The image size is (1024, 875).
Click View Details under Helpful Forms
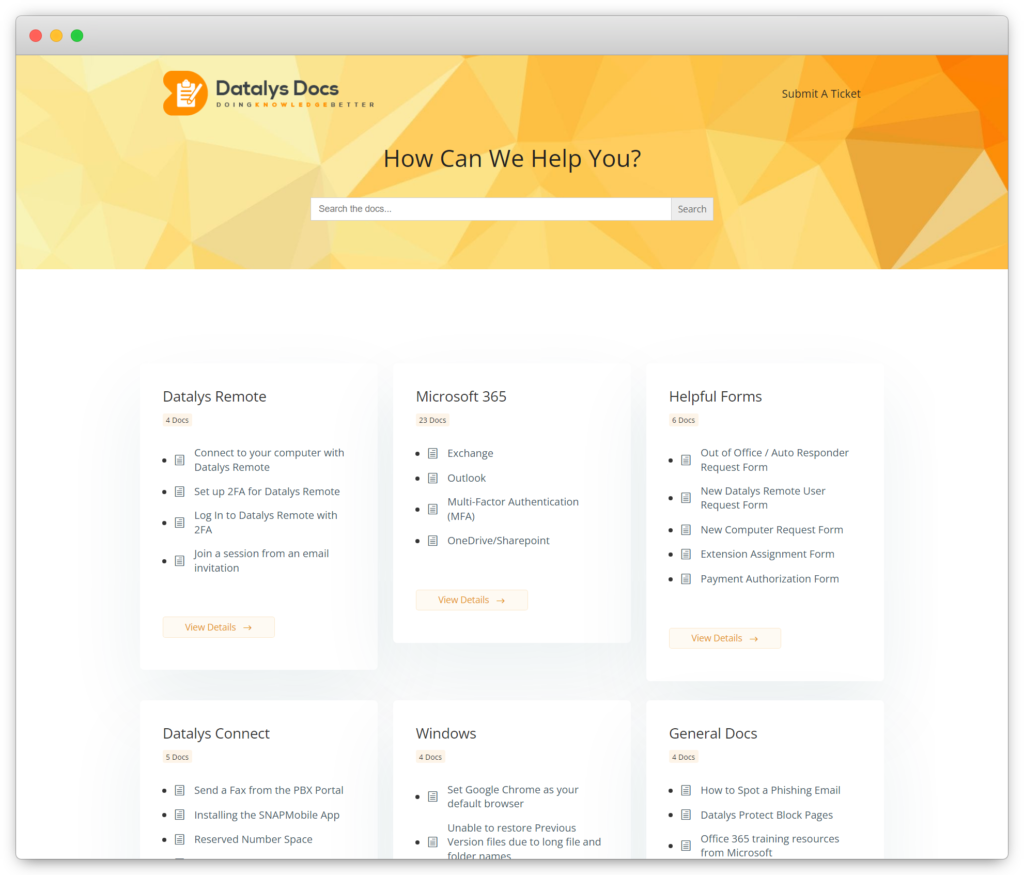pyautogui.click(x=724, y=637)
